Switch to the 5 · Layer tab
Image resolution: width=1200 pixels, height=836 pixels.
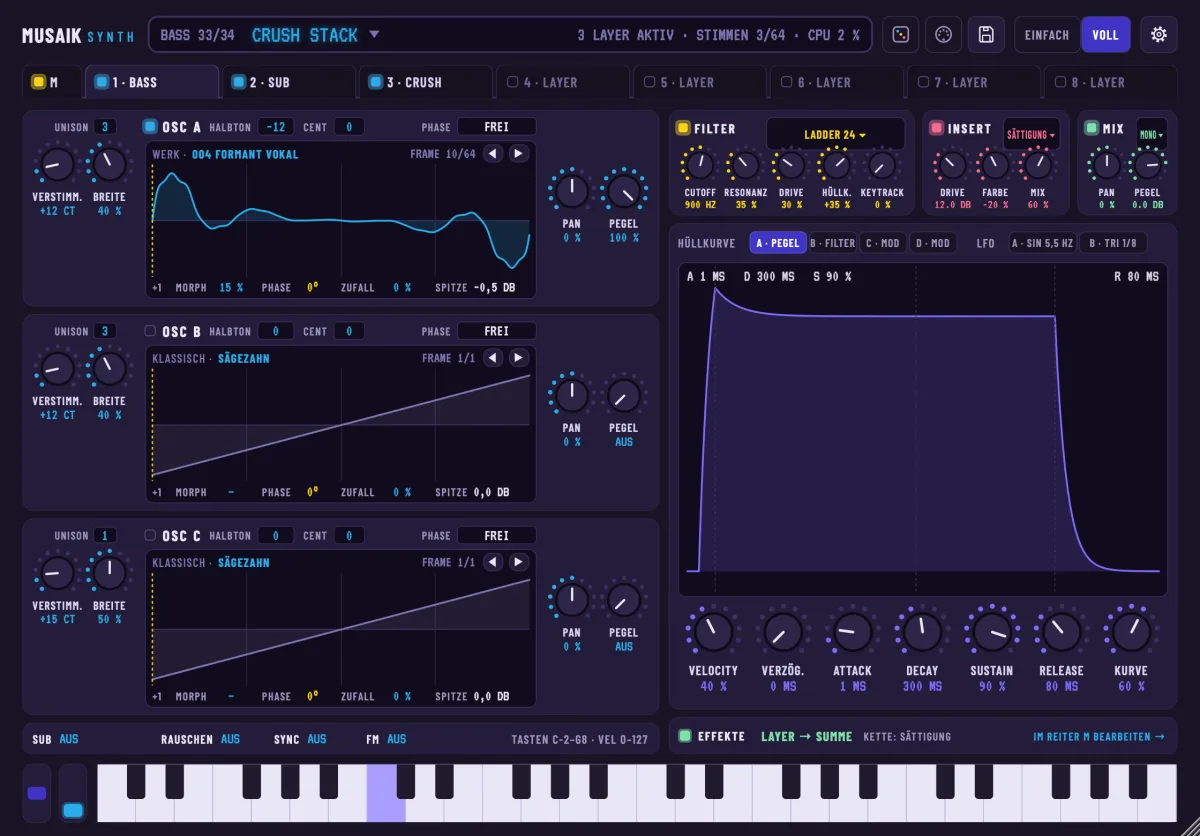(700, 82)
